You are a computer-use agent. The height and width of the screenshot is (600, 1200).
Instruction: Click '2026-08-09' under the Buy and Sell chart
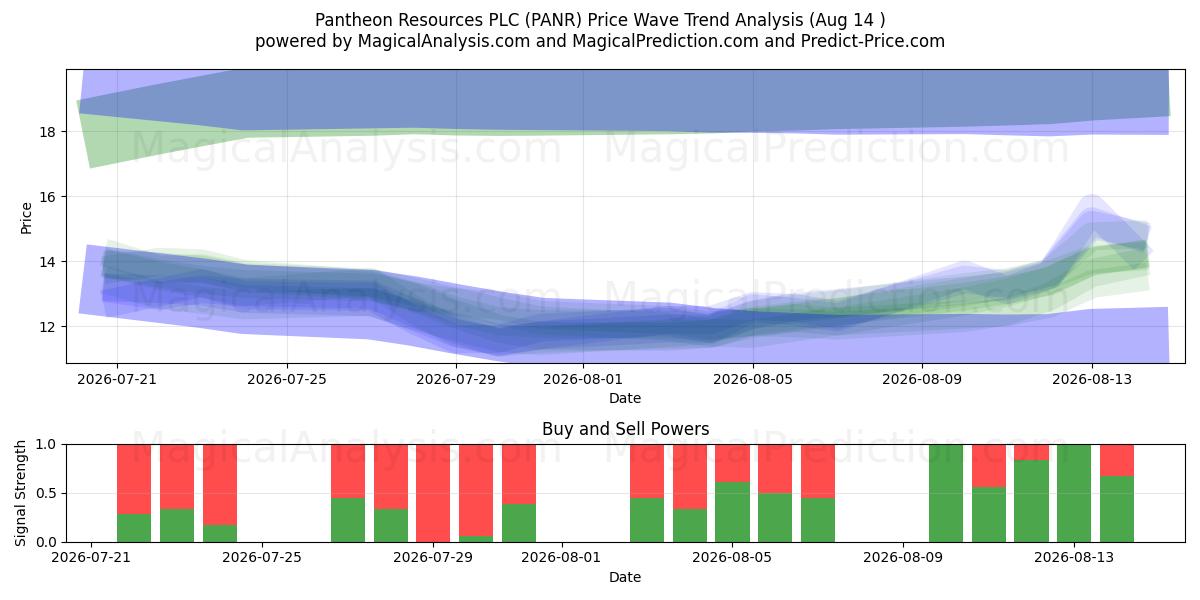[x=903, y=559]
